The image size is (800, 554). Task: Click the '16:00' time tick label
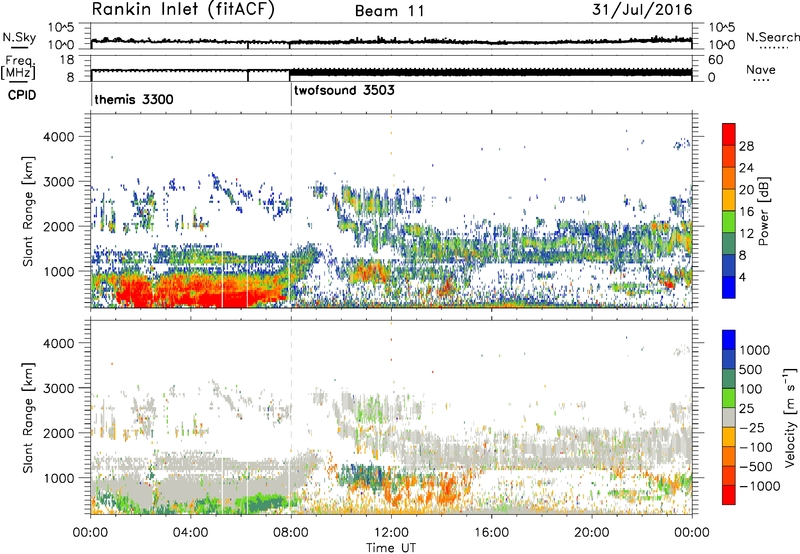coord(491,533)
